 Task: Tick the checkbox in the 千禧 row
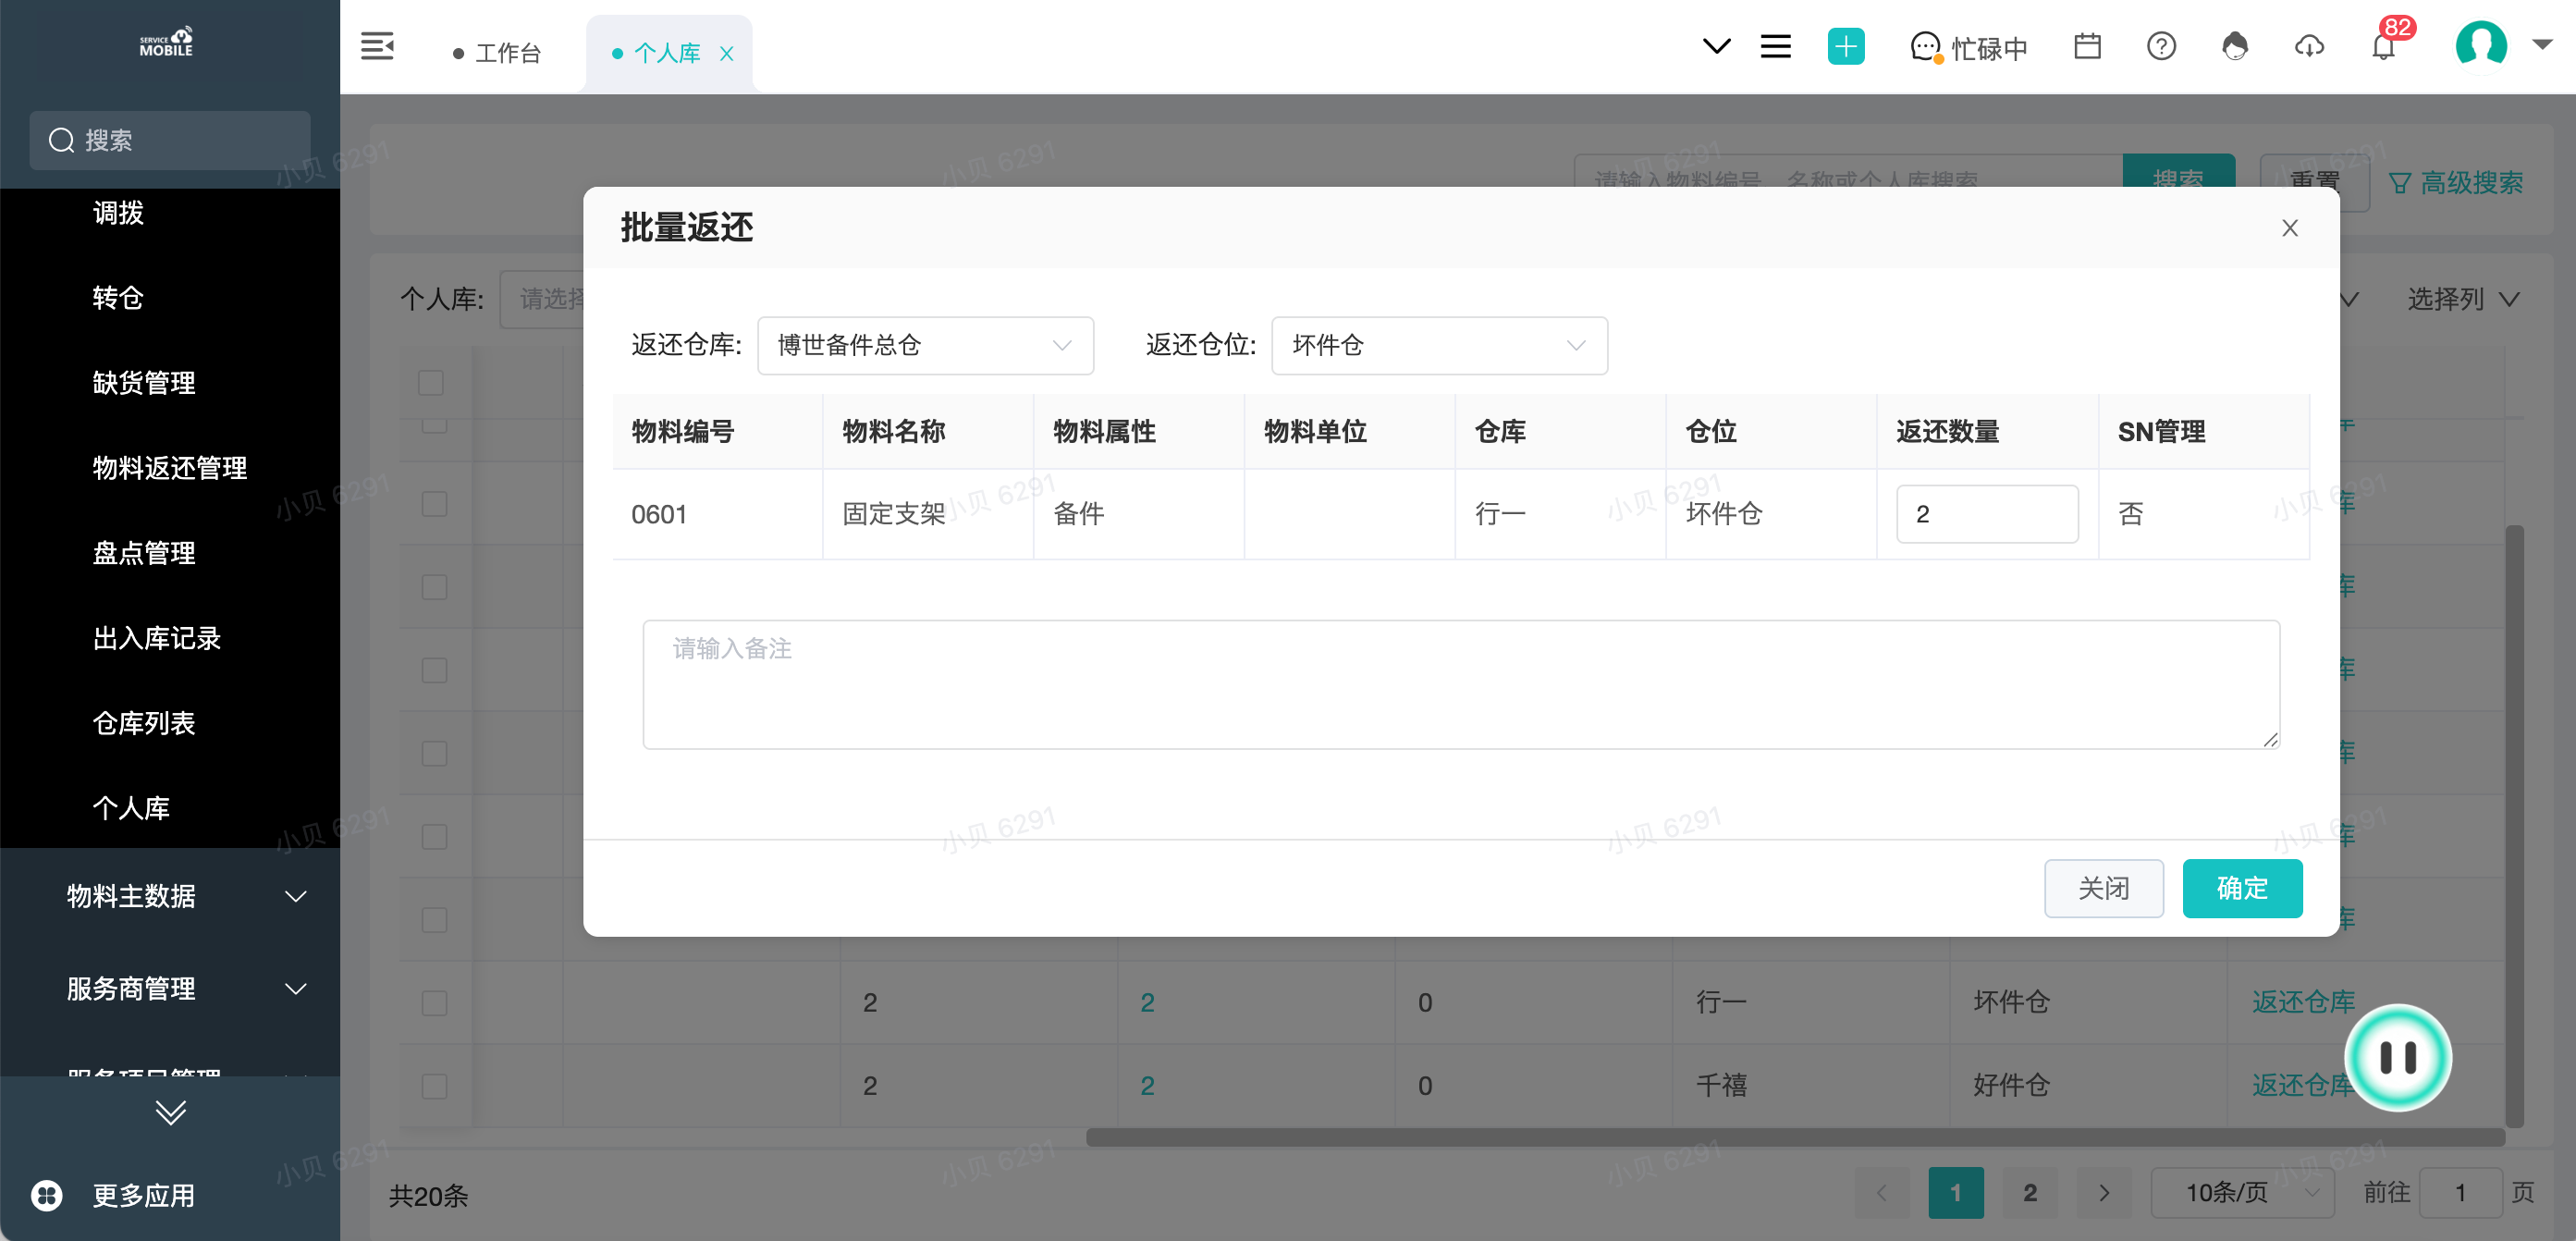(x=434, y=1086)
